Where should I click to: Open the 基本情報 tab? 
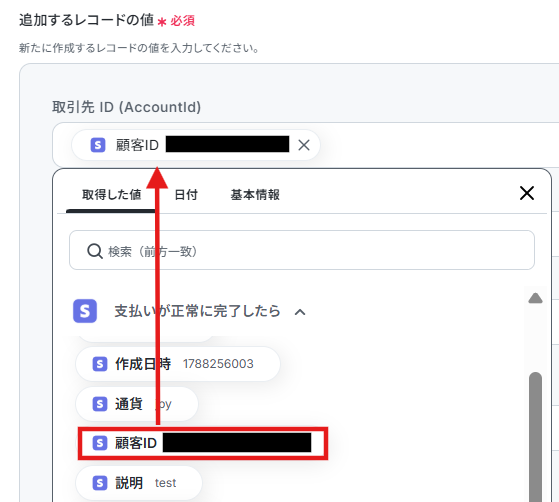coord(255,195)
